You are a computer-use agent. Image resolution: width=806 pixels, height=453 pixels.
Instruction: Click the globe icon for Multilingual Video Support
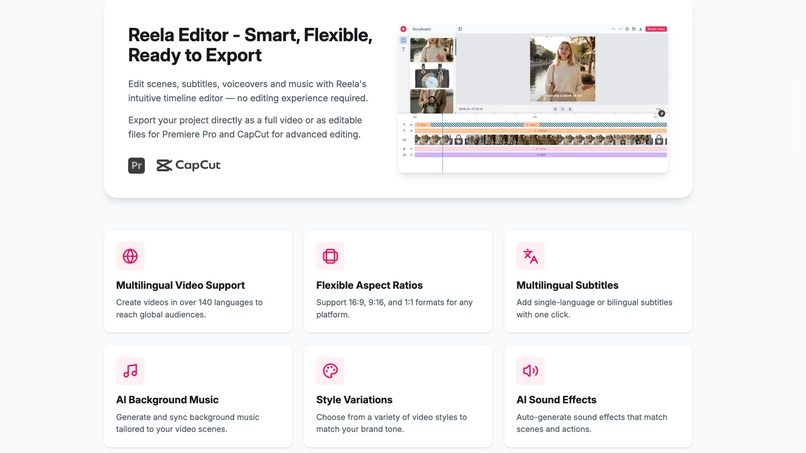click(130, 256)
